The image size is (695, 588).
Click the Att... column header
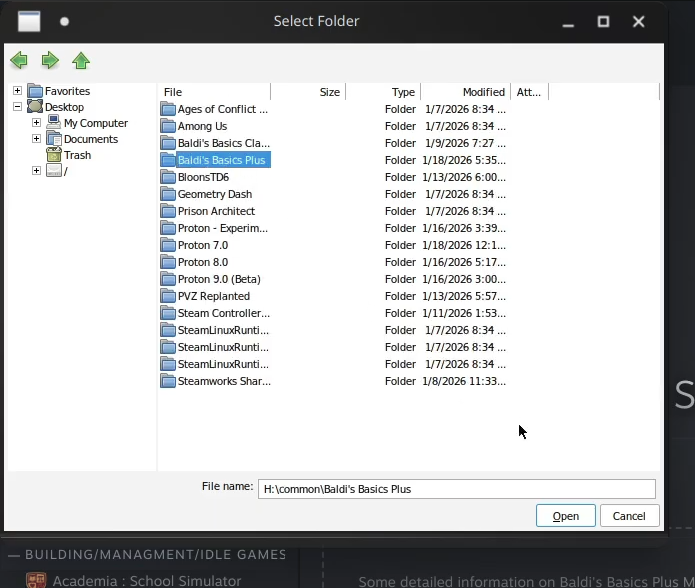click(530, 92)
